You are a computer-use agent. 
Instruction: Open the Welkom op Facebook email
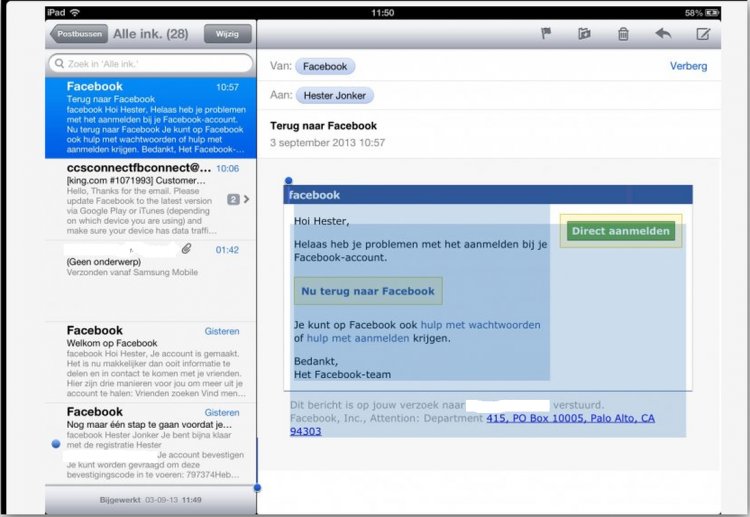pyautogui.click(x=151, y=362)
